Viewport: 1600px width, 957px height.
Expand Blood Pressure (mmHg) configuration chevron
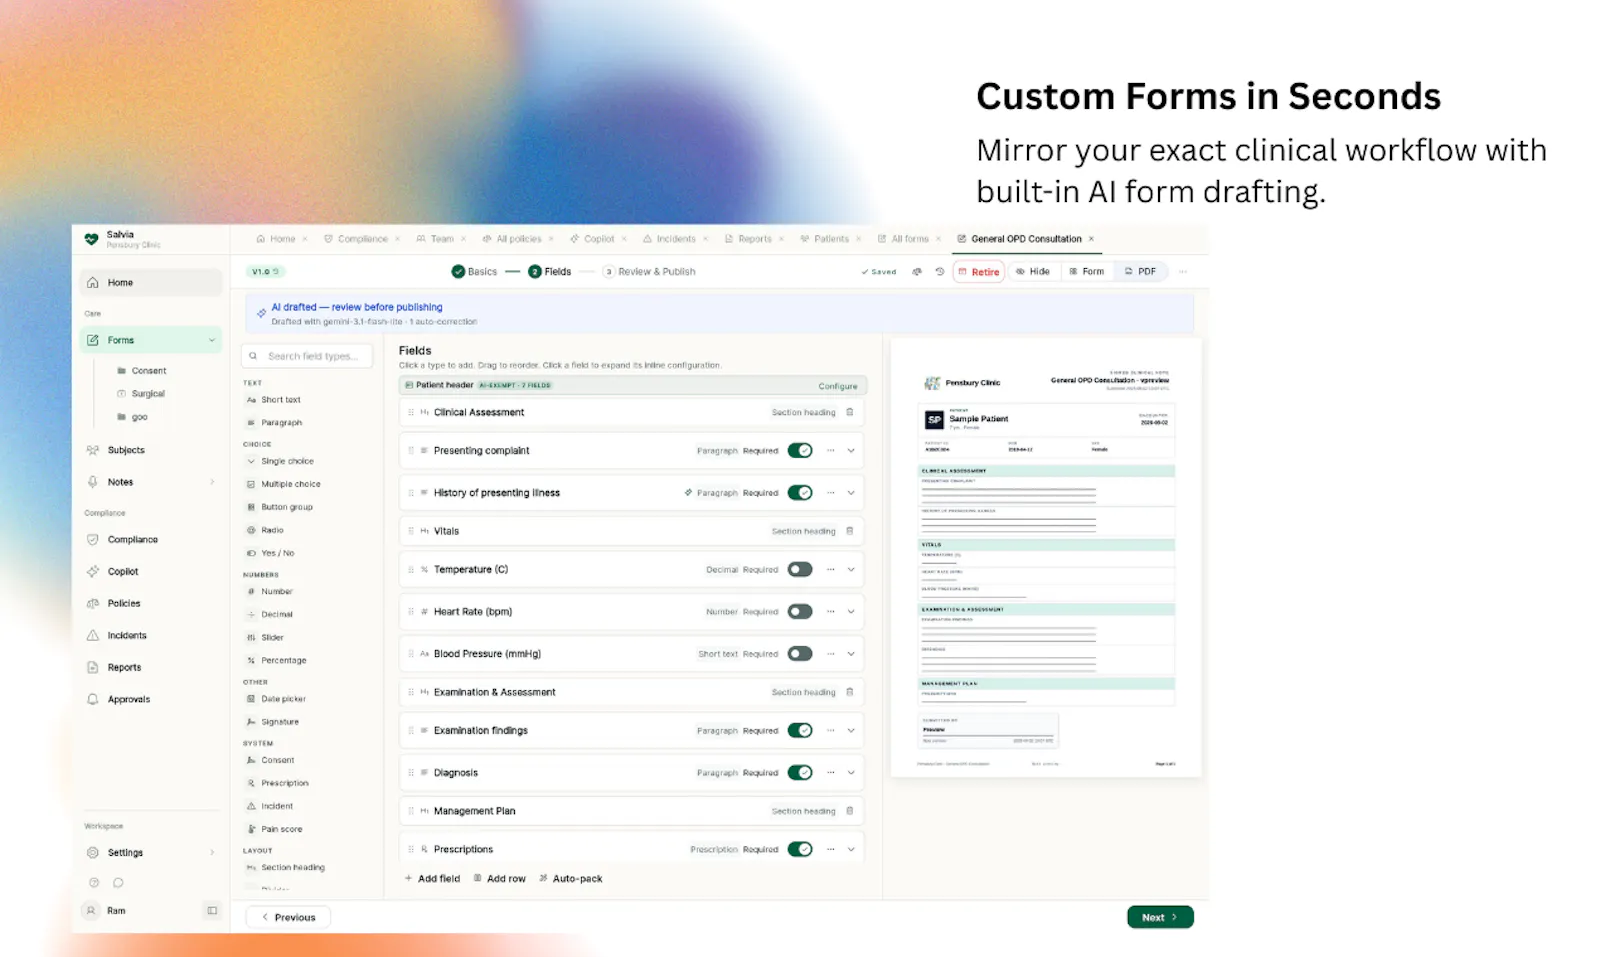[x=851, y=654]
